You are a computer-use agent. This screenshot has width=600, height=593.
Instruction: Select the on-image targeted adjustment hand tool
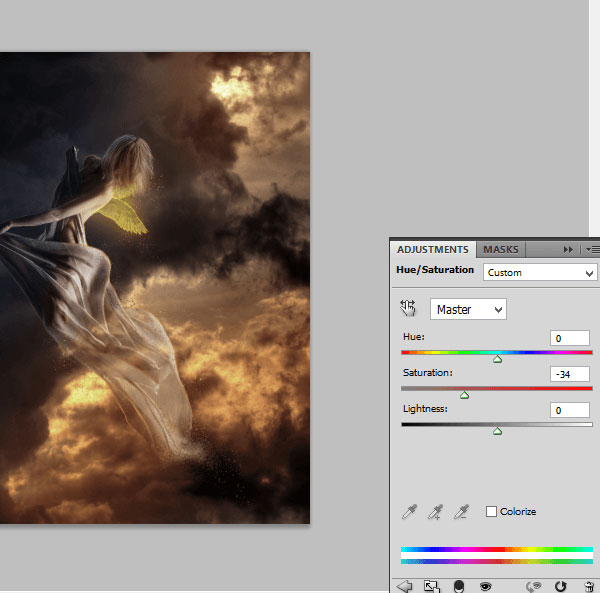408,308
